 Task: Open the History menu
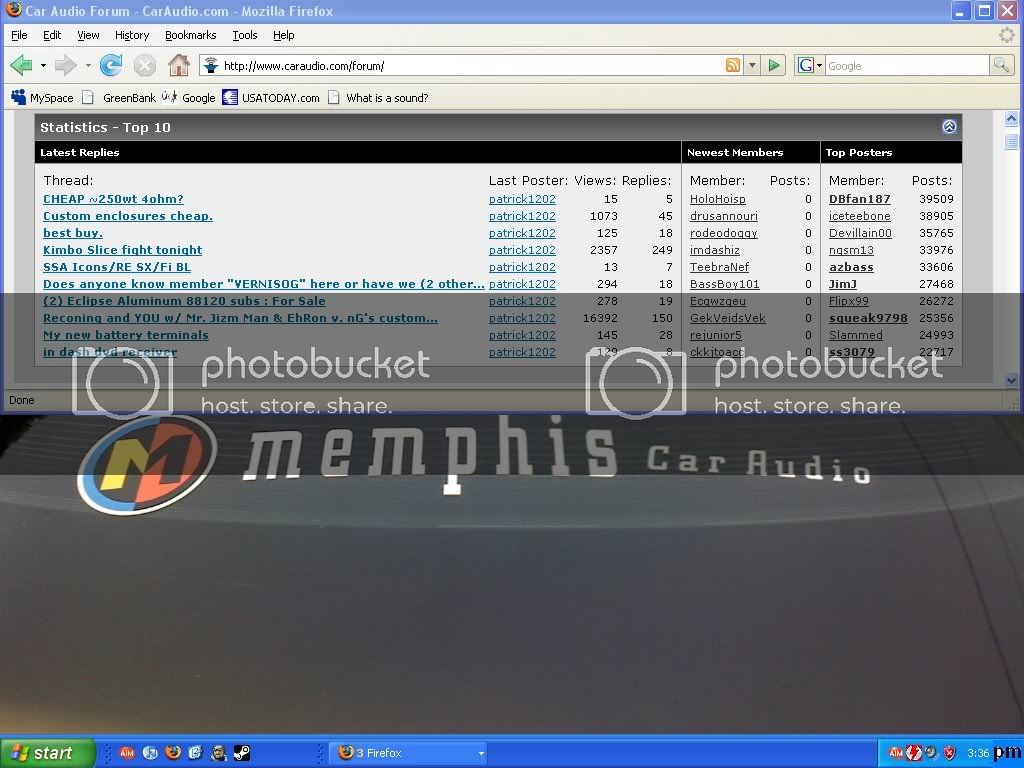pyautogui.click(x=132, y=35)
